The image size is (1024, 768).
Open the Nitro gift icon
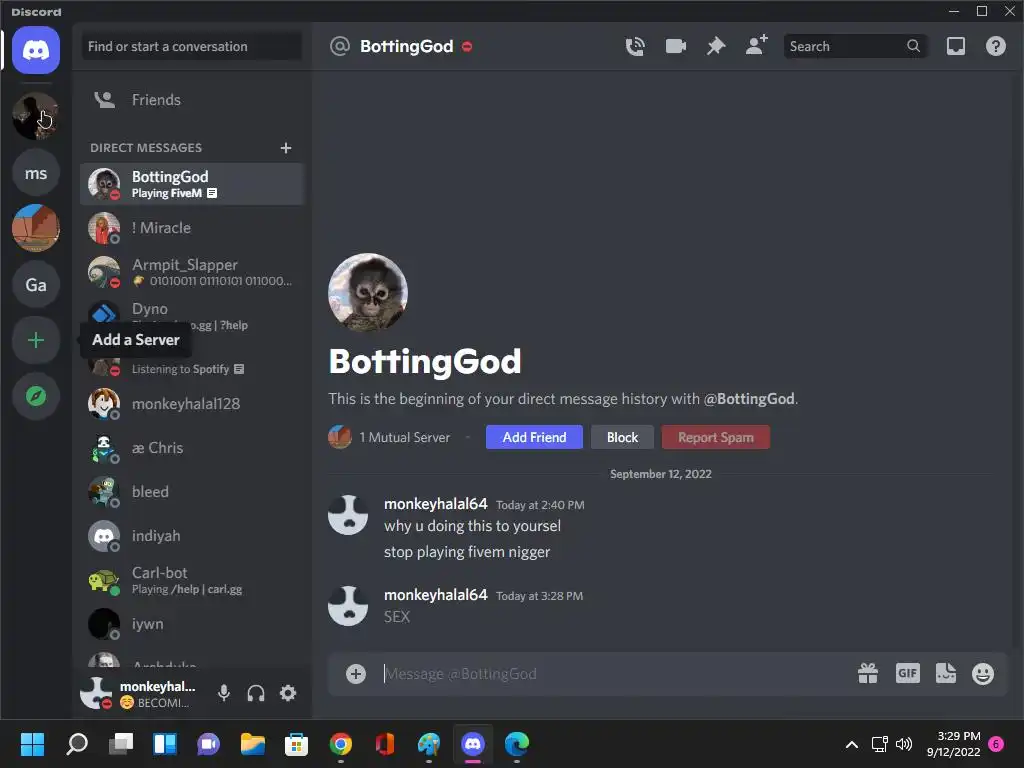point(867,673)
